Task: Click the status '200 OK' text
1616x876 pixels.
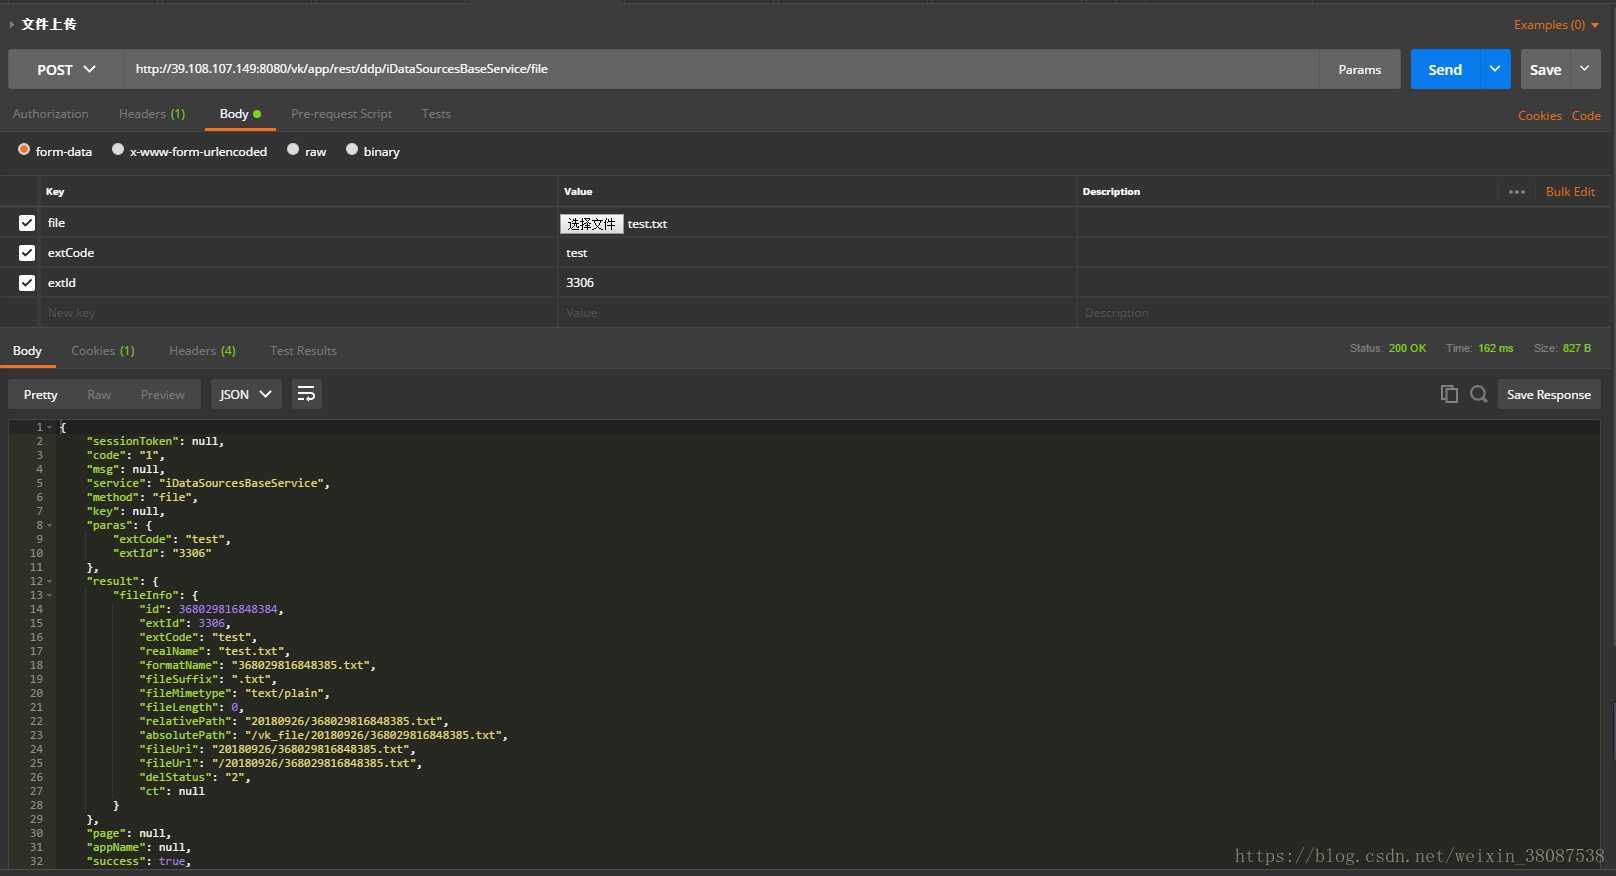Action: tap(1407, 348)
